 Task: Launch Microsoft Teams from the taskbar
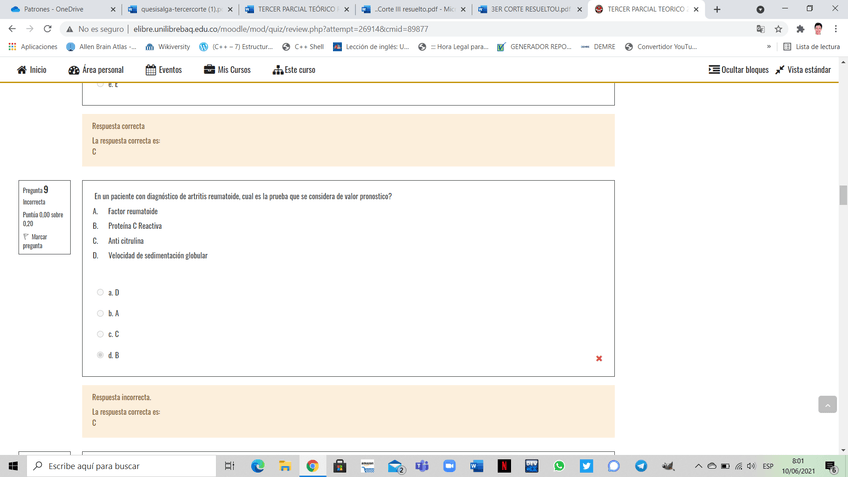pos(422,466)
